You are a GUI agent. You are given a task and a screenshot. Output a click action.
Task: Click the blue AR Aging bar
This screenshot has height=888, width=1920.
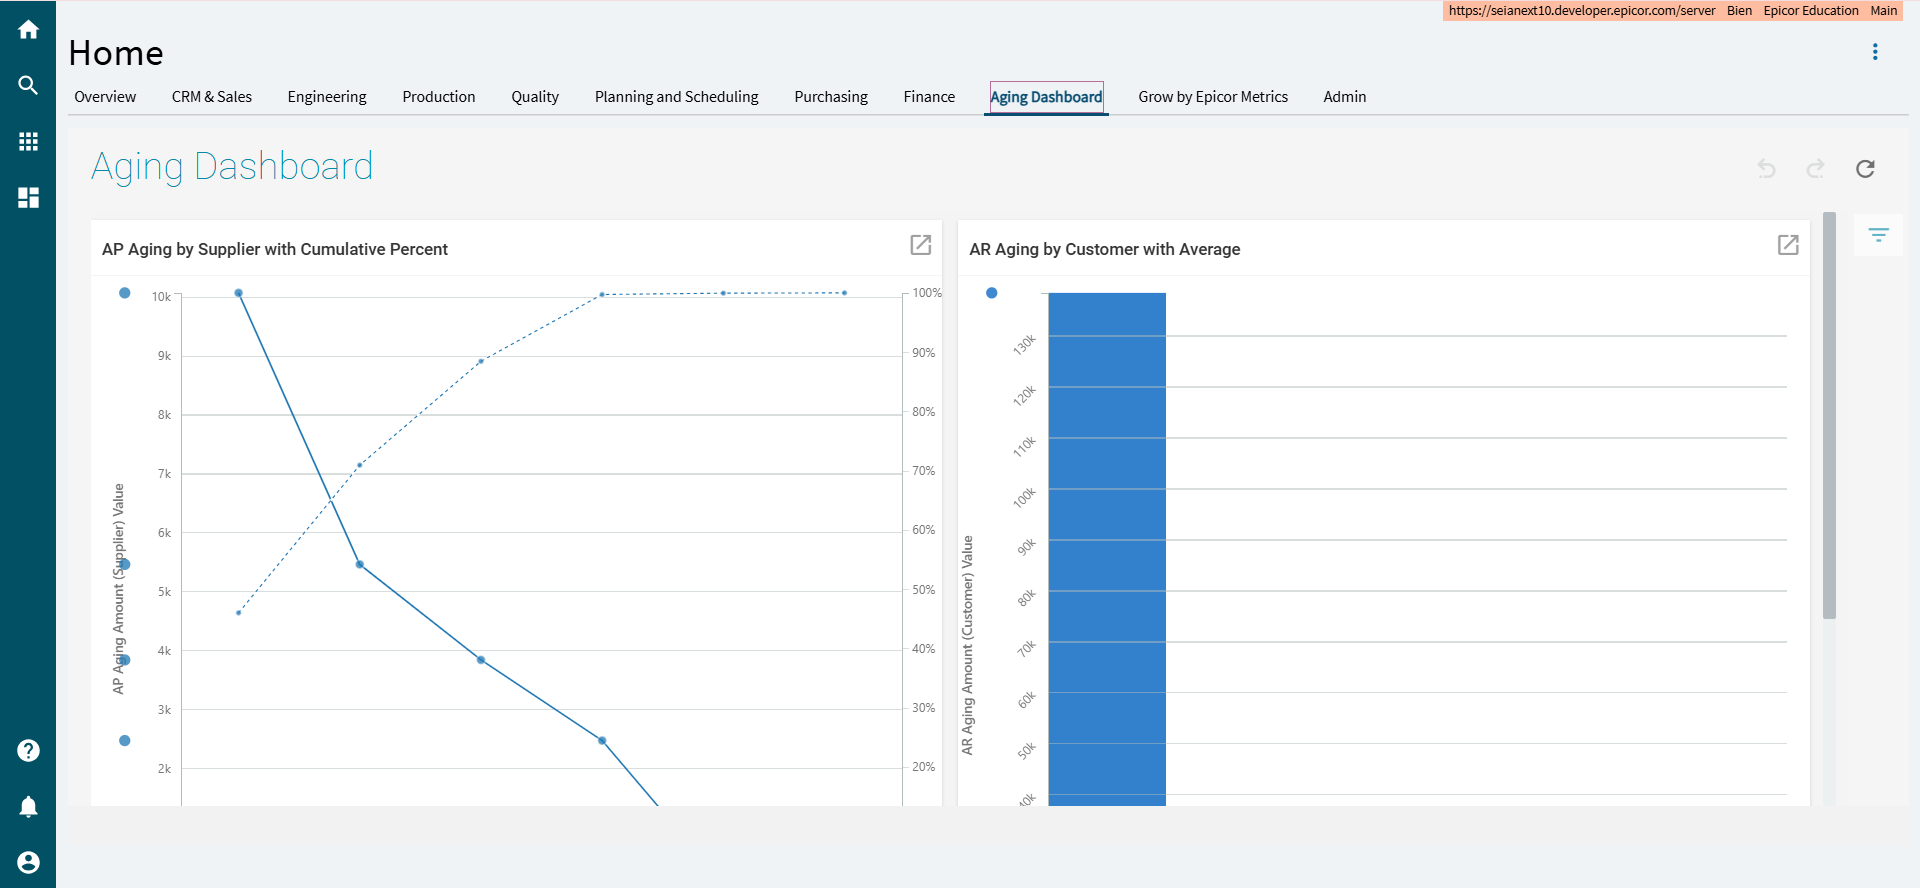pos(1107,548)
